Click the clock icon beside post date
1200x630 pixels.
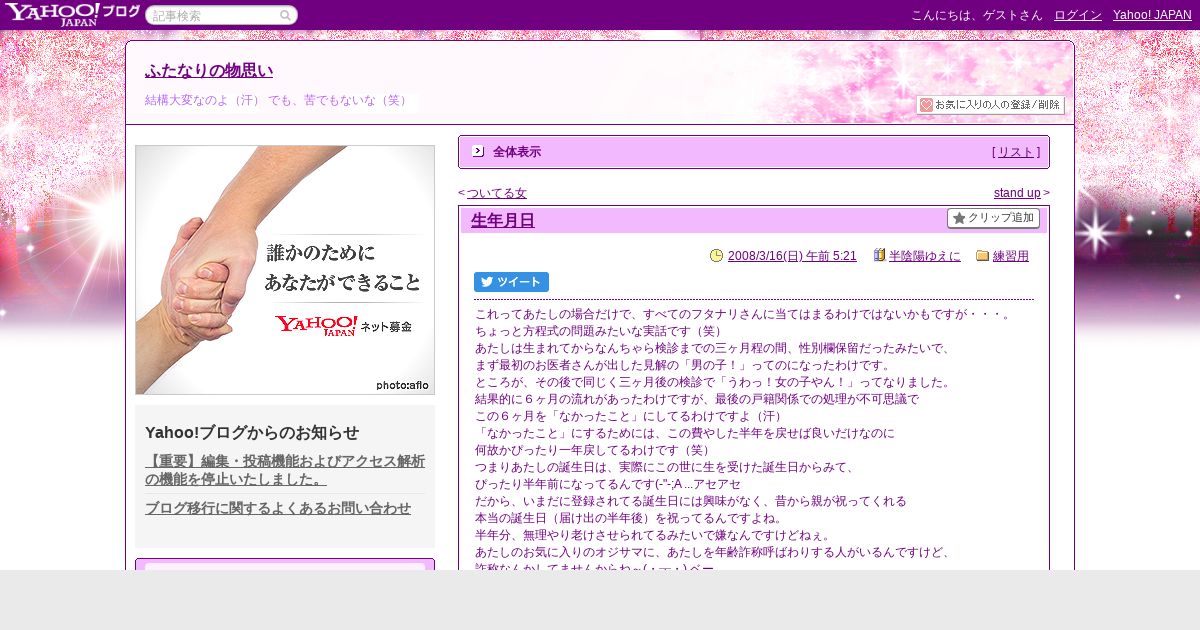pos(716,256)
